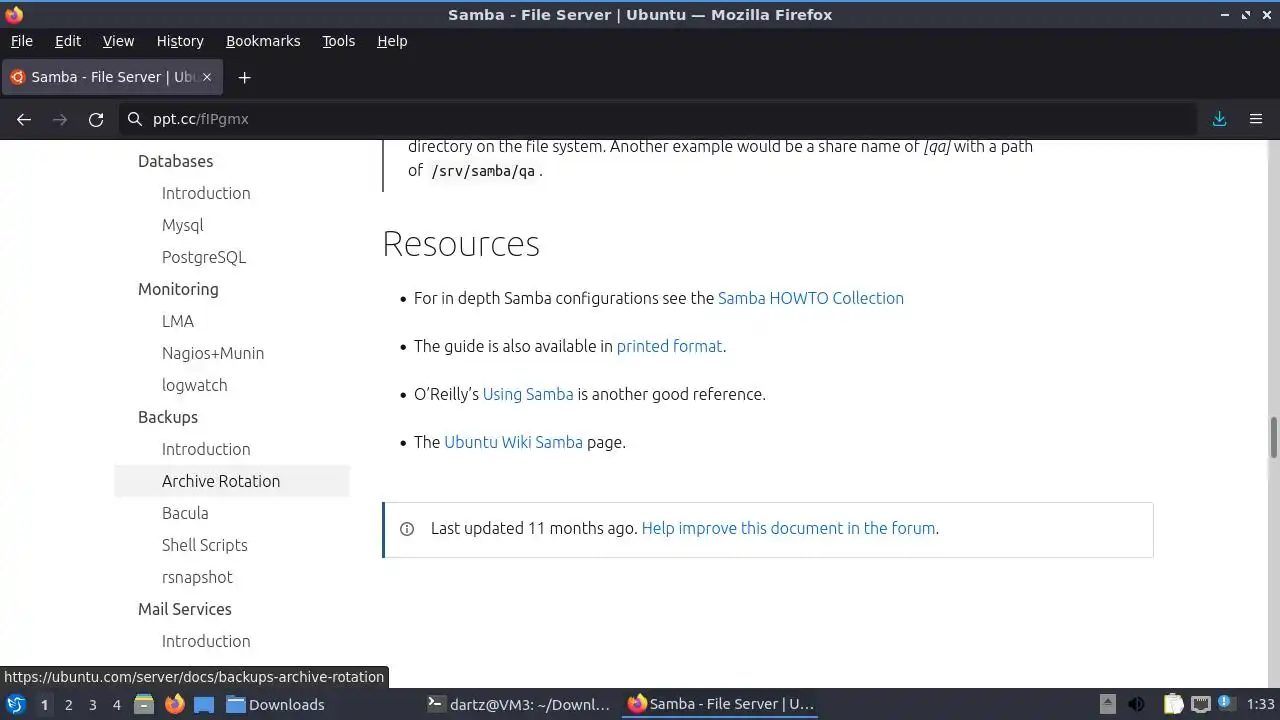This screenshot has height=720, width=1280.
Task: Open the File menu
Action: pyautogui.click(x=21, y=41)
